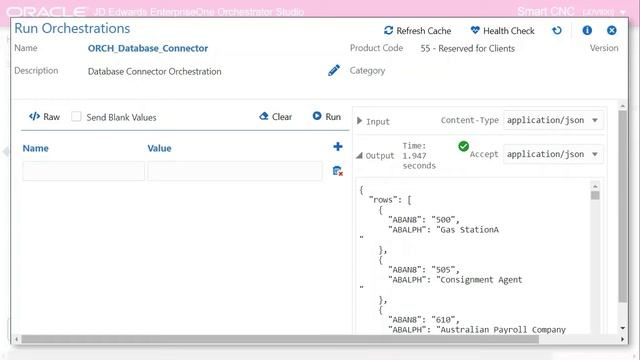Click the ABAN8 "610" value in output
640x360 pixels.
click(x=445, y=320)
